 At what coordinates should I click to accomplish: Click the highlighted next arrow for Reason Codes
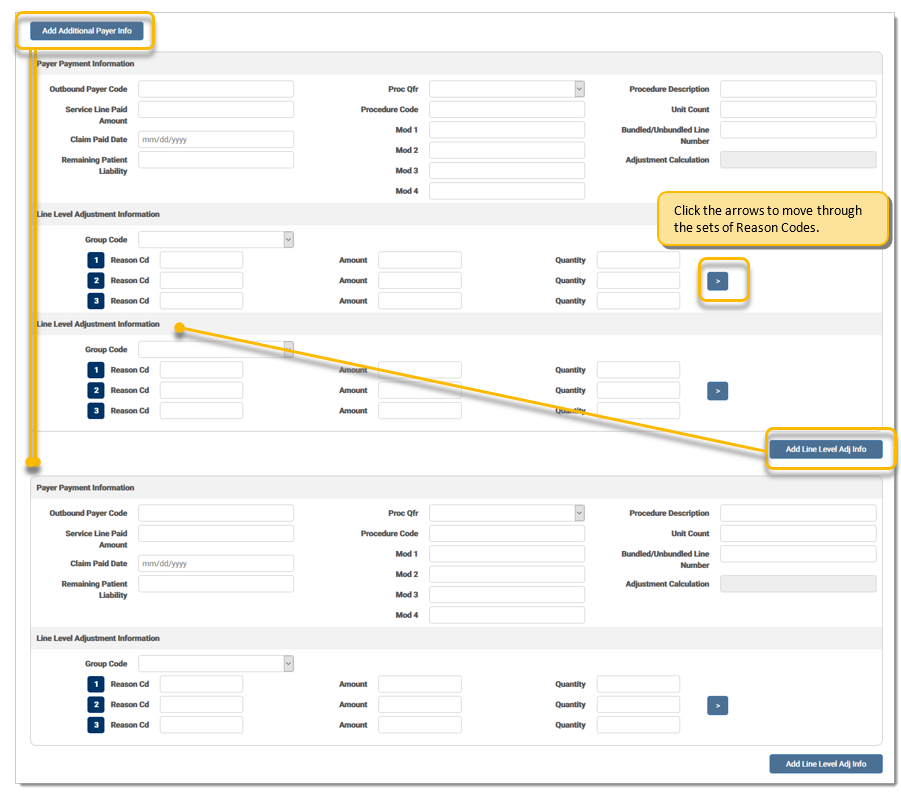717,282
